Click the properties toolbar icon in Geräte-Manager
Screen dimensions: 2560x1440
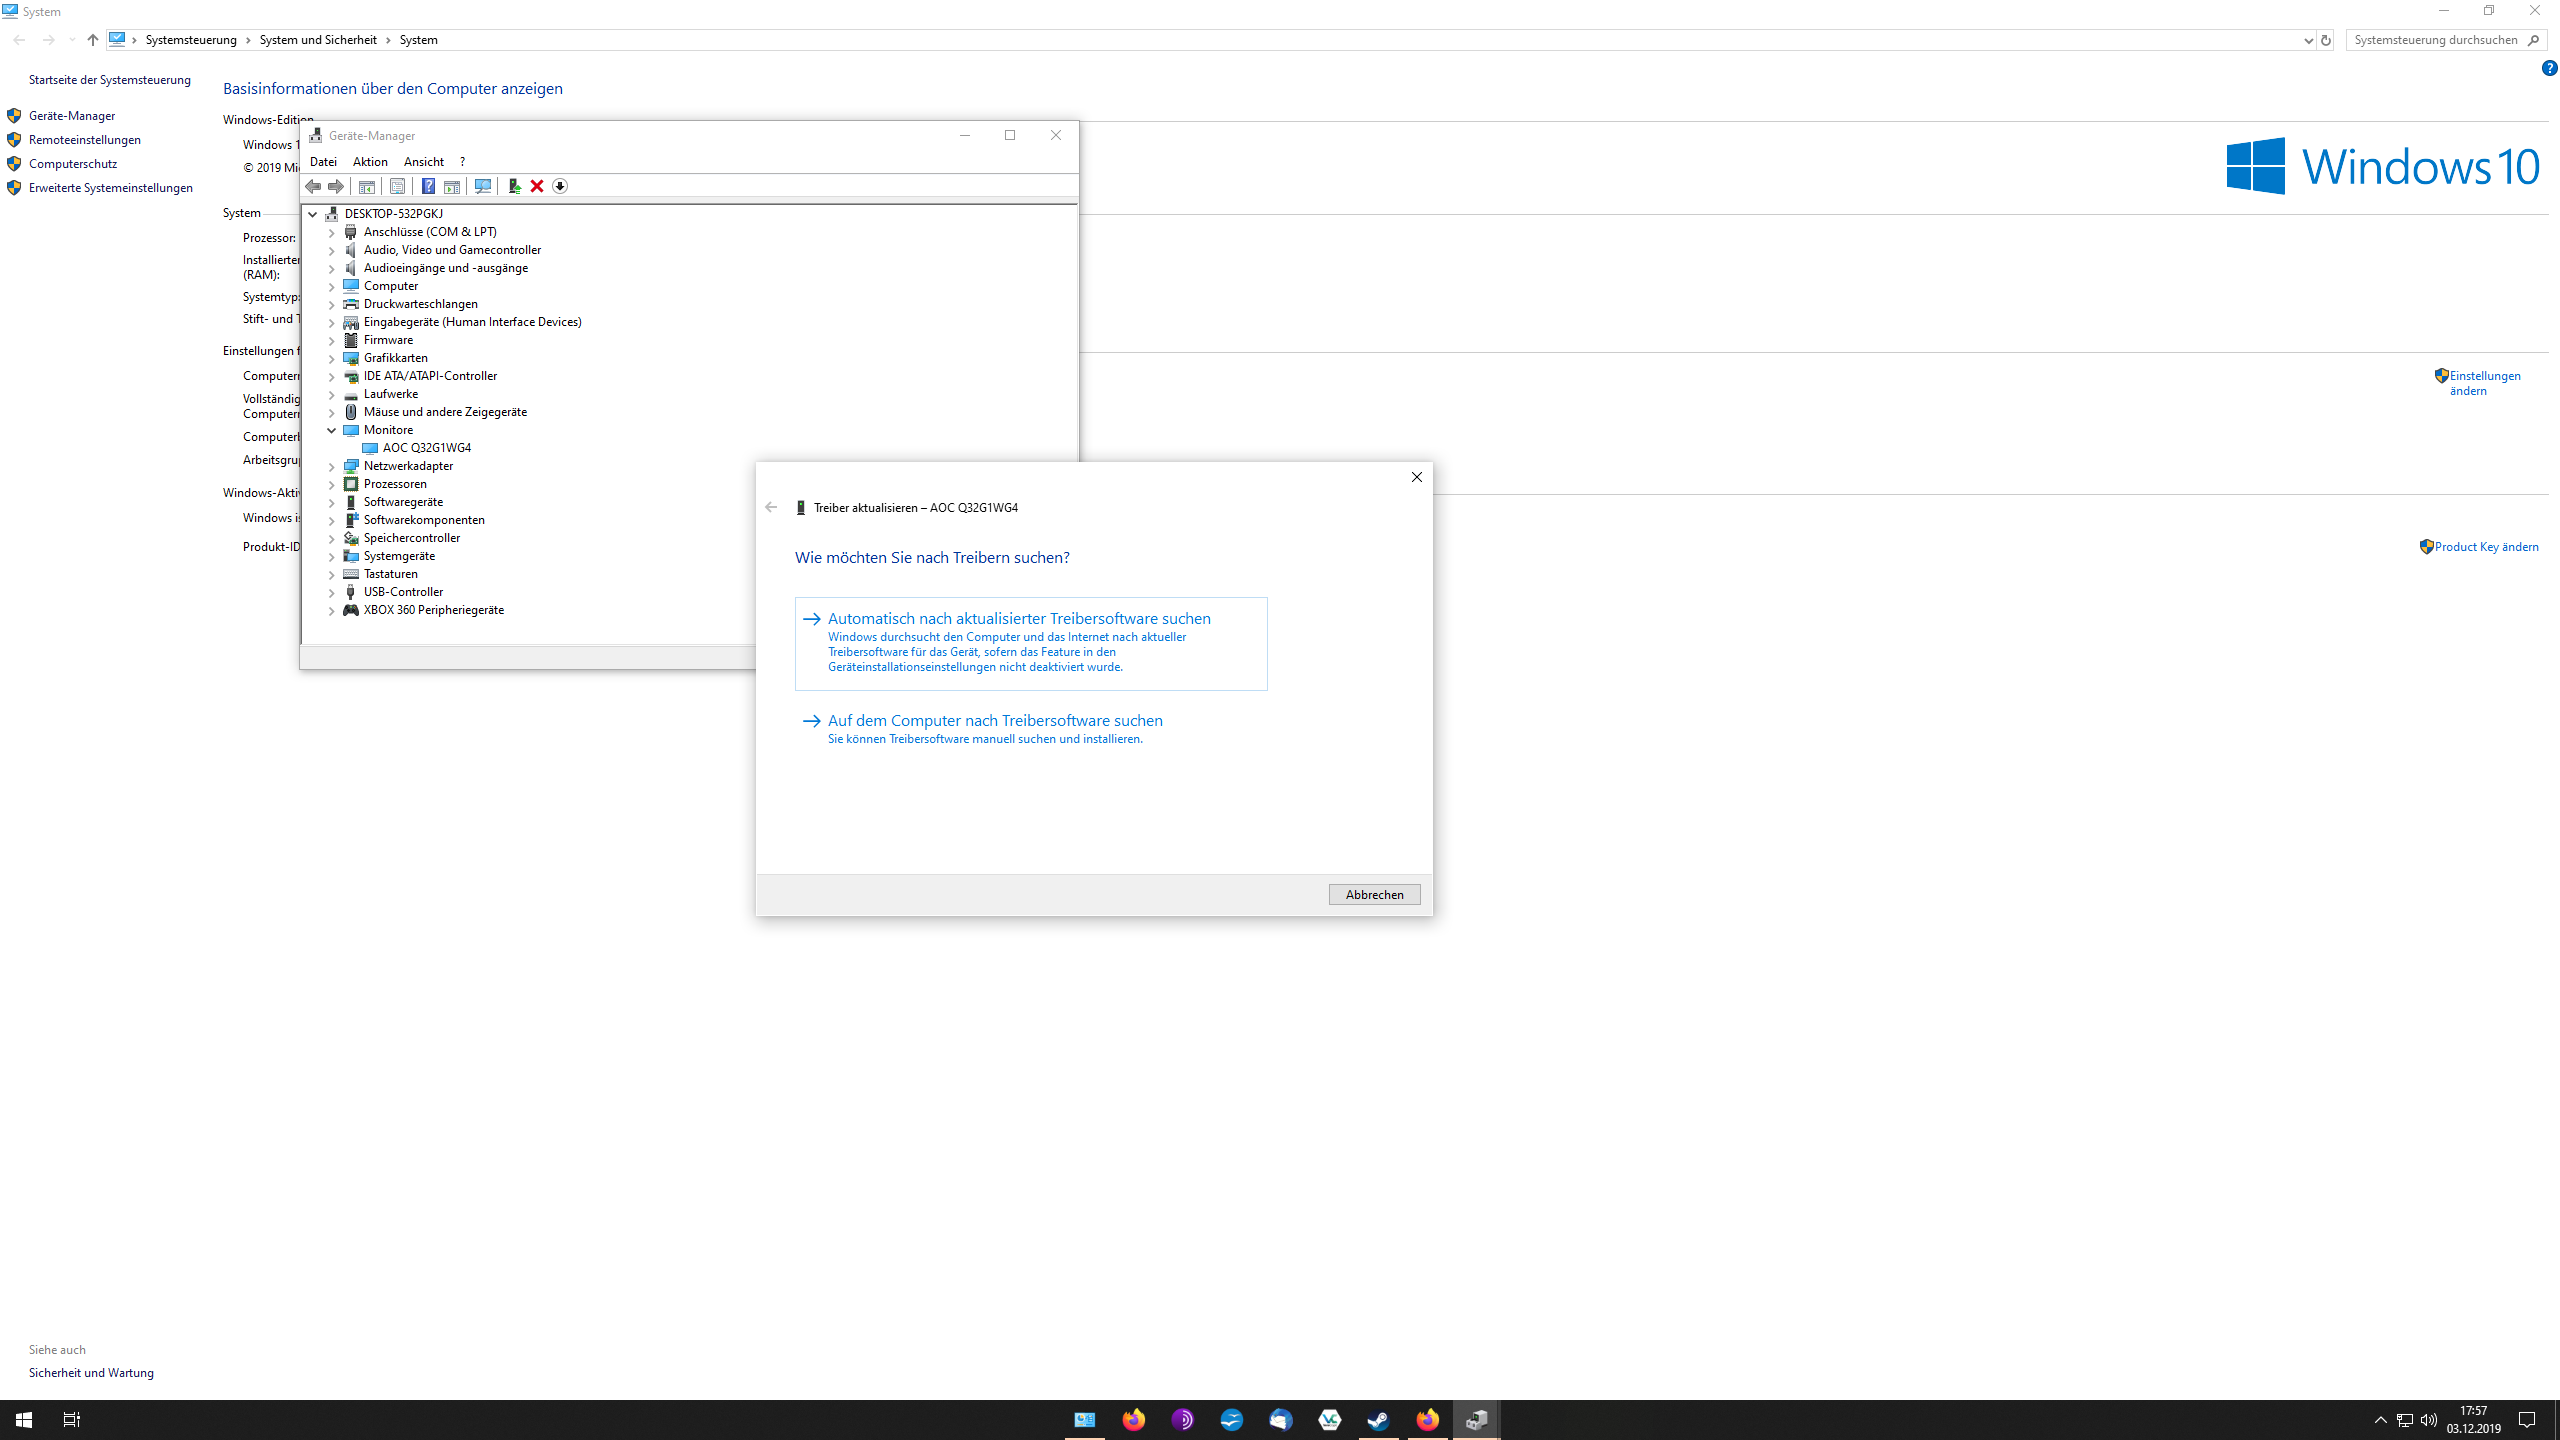pyautogui.click(x=397, y=186)
